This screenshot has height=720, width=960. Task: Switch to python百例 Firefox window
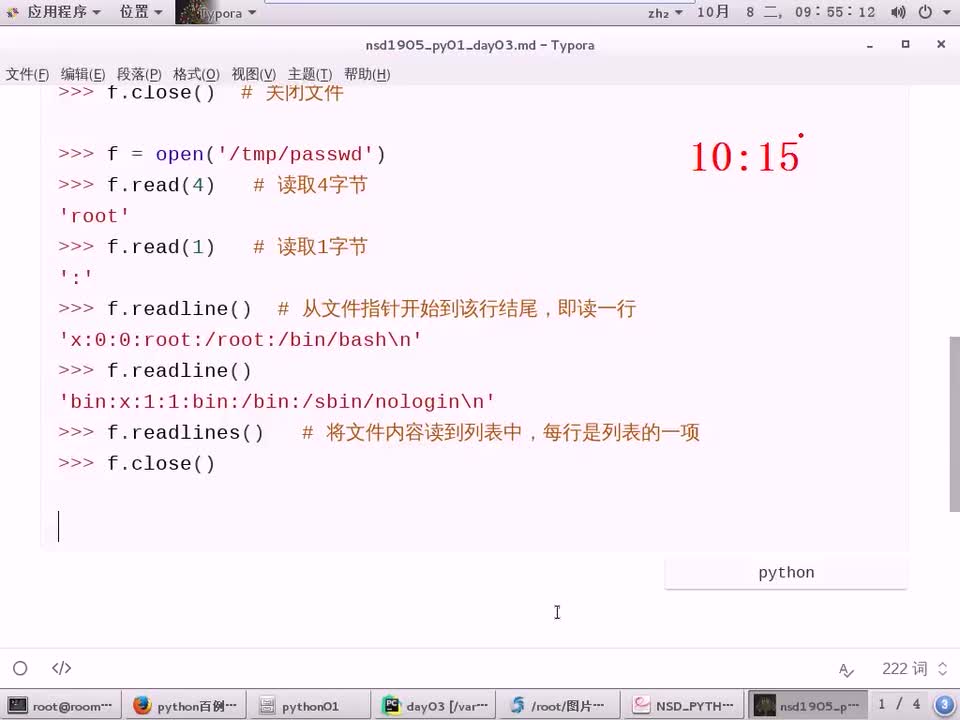click(185, 706)
